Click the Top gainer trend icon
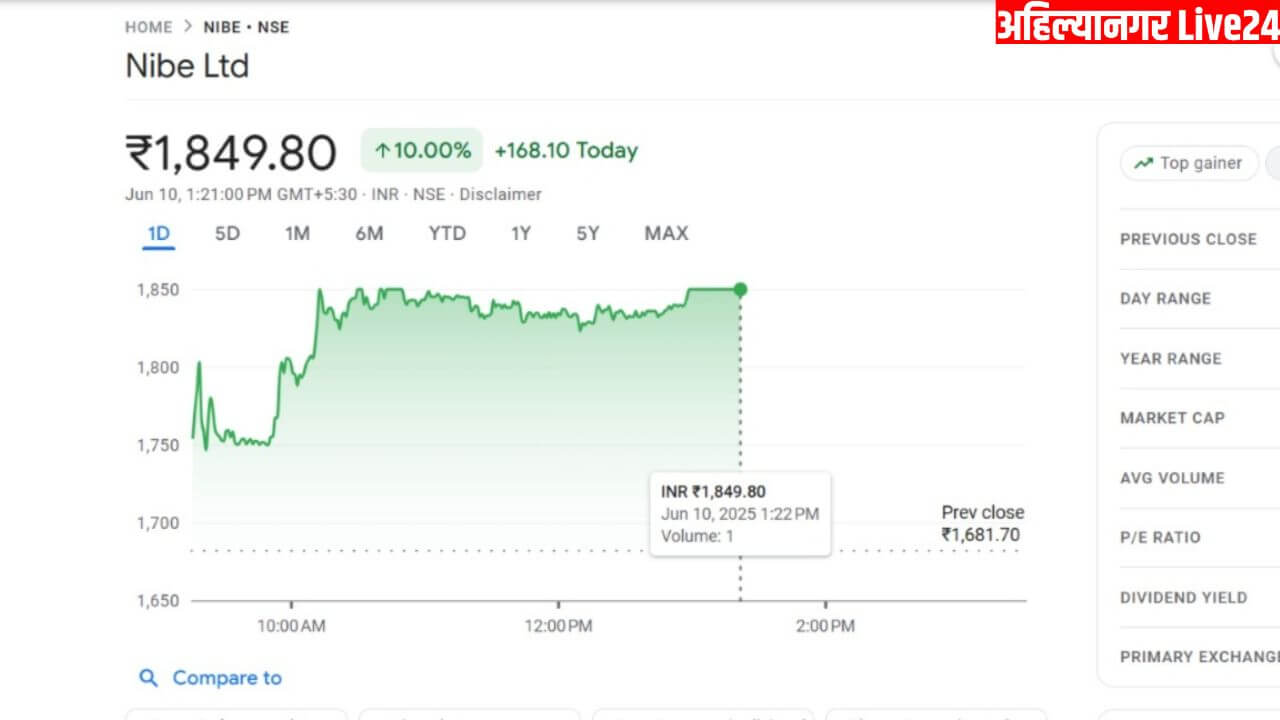 click(1143, 163)
